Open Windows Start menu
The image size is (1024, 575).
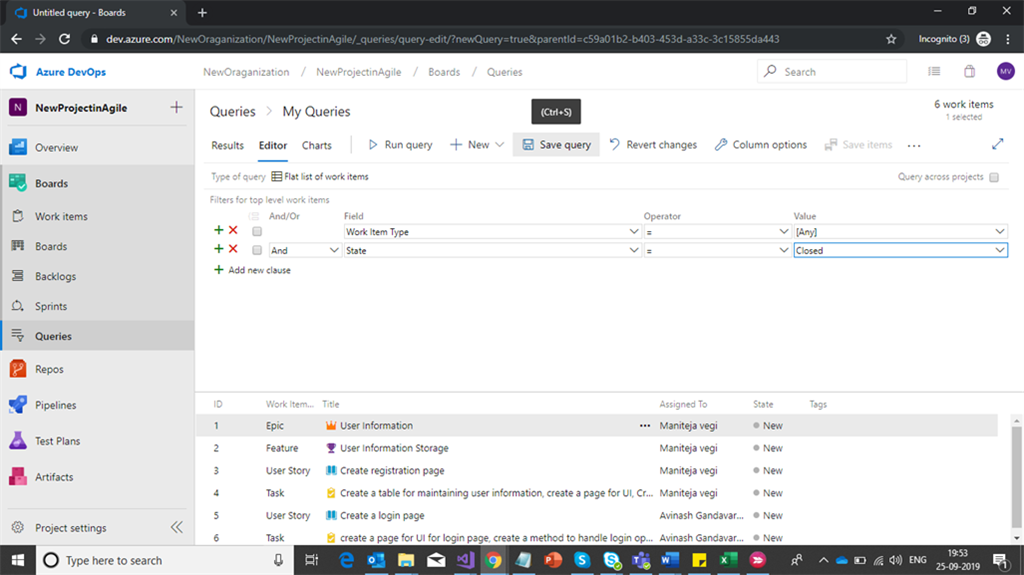18,560
